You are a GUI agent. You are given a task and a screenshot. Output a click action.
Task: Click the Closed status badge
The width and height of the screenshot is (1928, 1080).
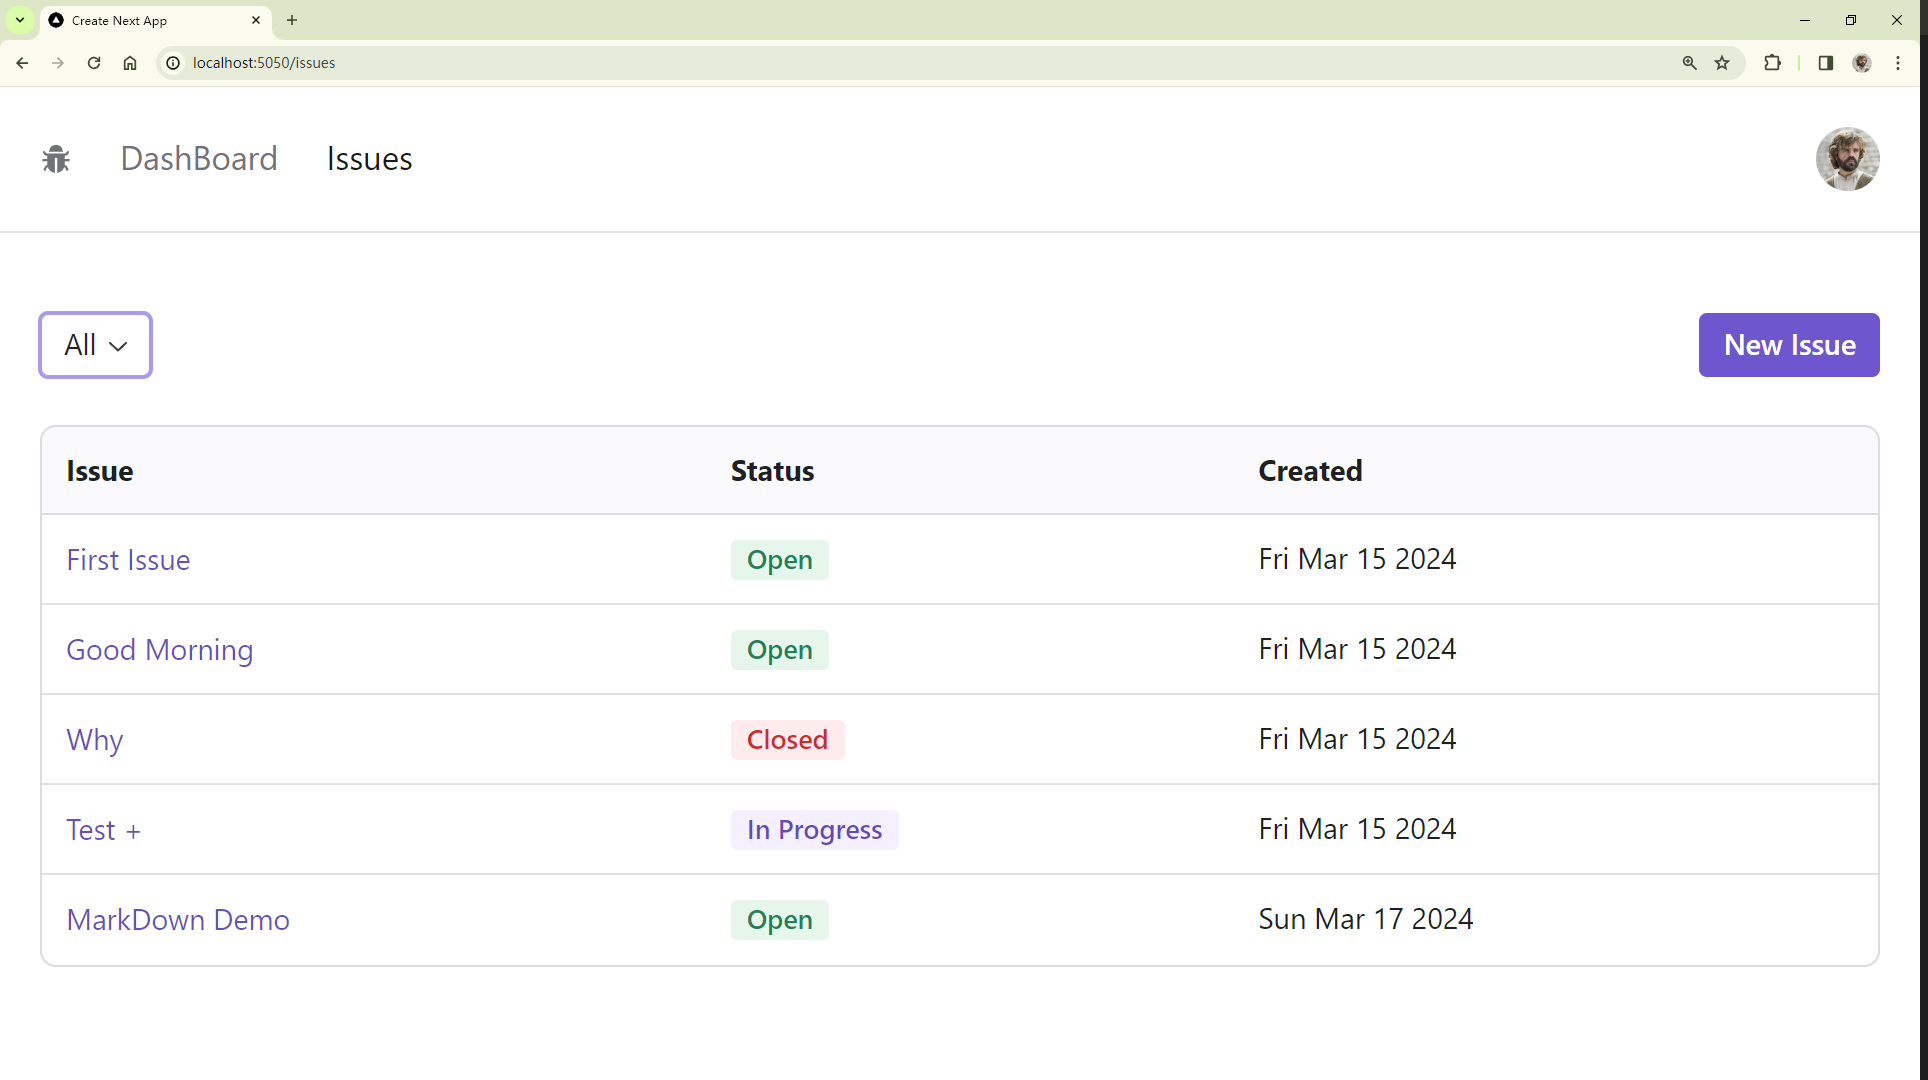(788, 740)
